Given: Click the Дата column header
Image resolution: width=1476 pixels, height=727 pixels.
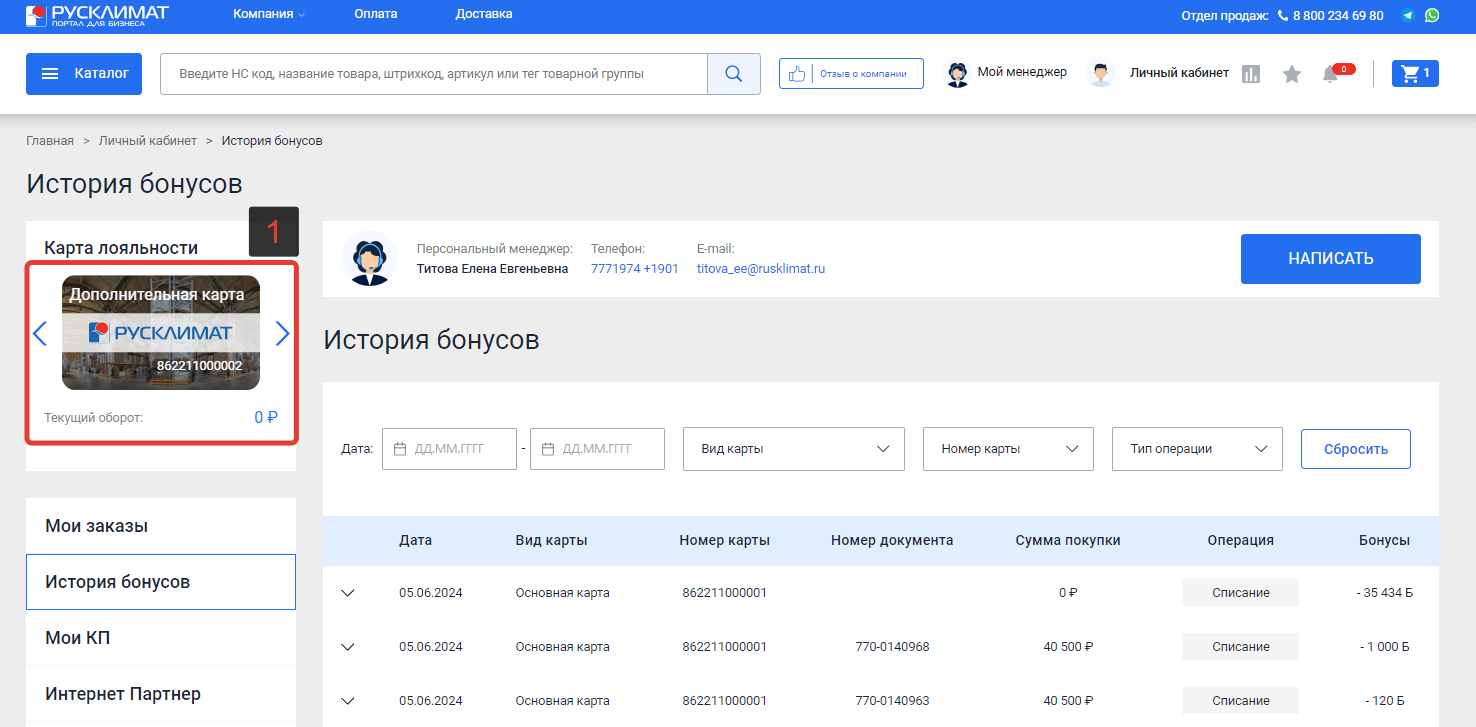Looking at the screenshot, I should click(415, 540).
